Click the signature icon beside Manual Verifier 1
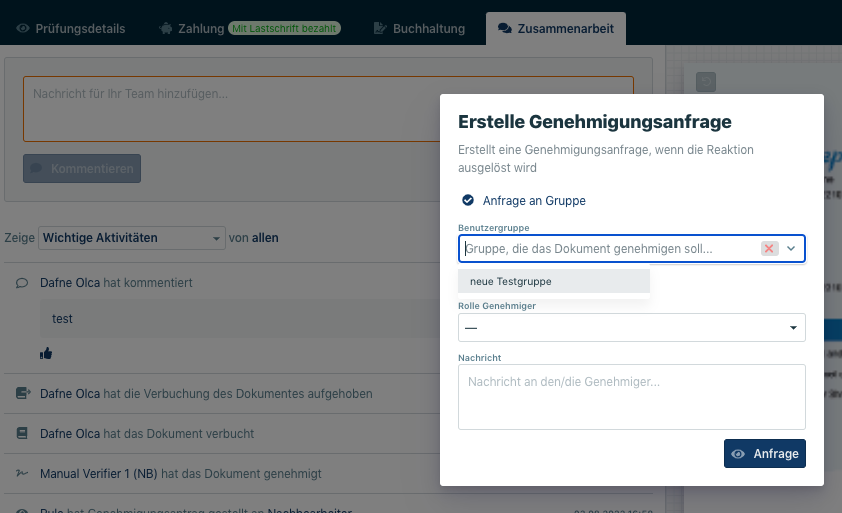The image size is (842, 513). point(22,473)
